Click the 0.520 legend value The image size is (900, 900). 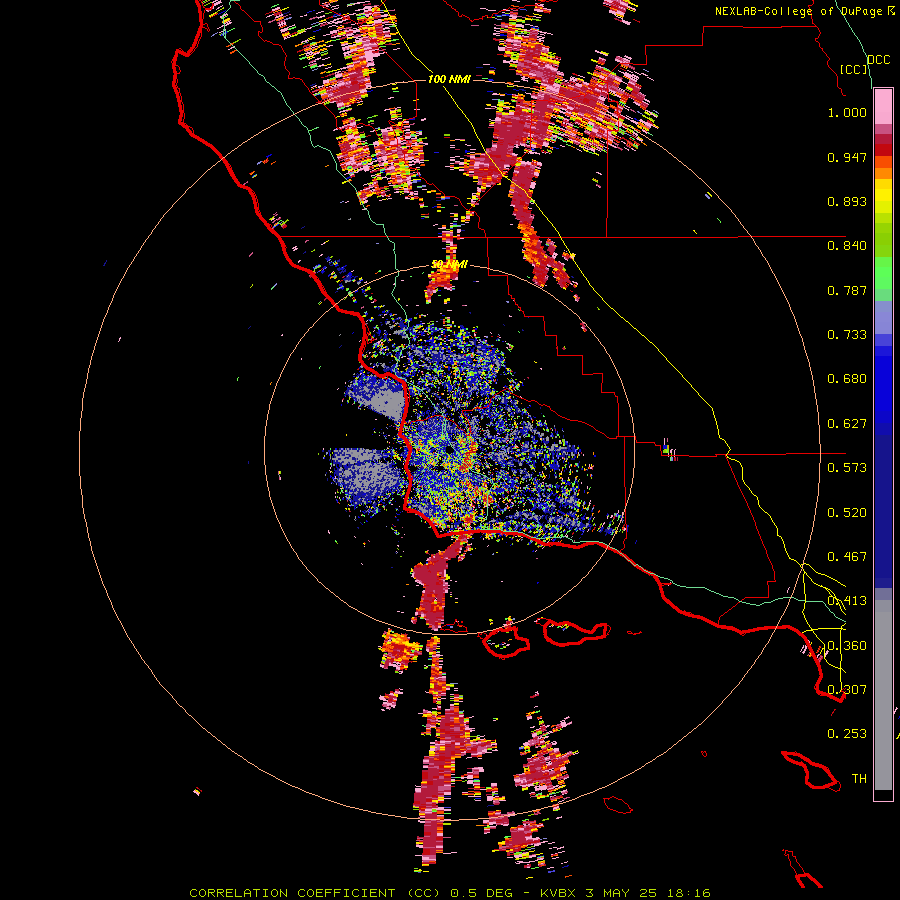847,513
